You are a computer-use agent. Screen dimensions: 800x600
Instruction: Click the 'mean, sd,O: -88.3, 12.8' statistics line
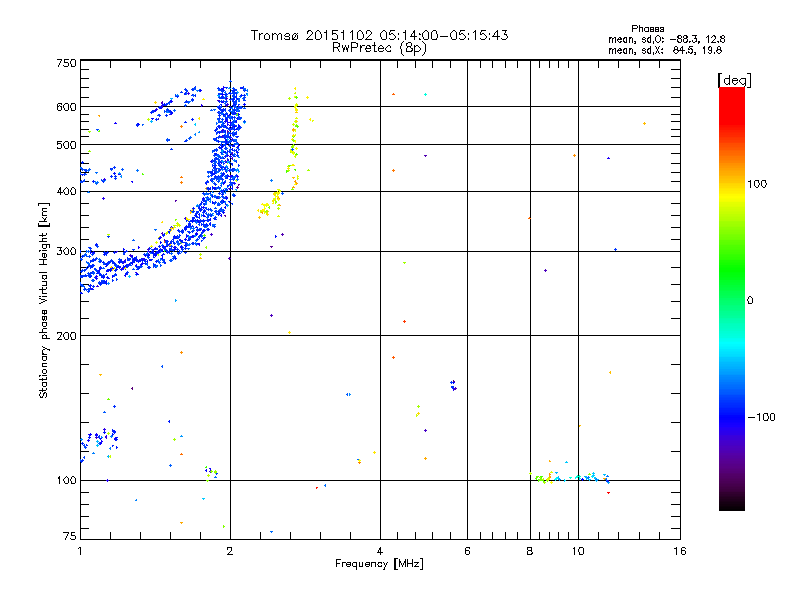[666, 40]
